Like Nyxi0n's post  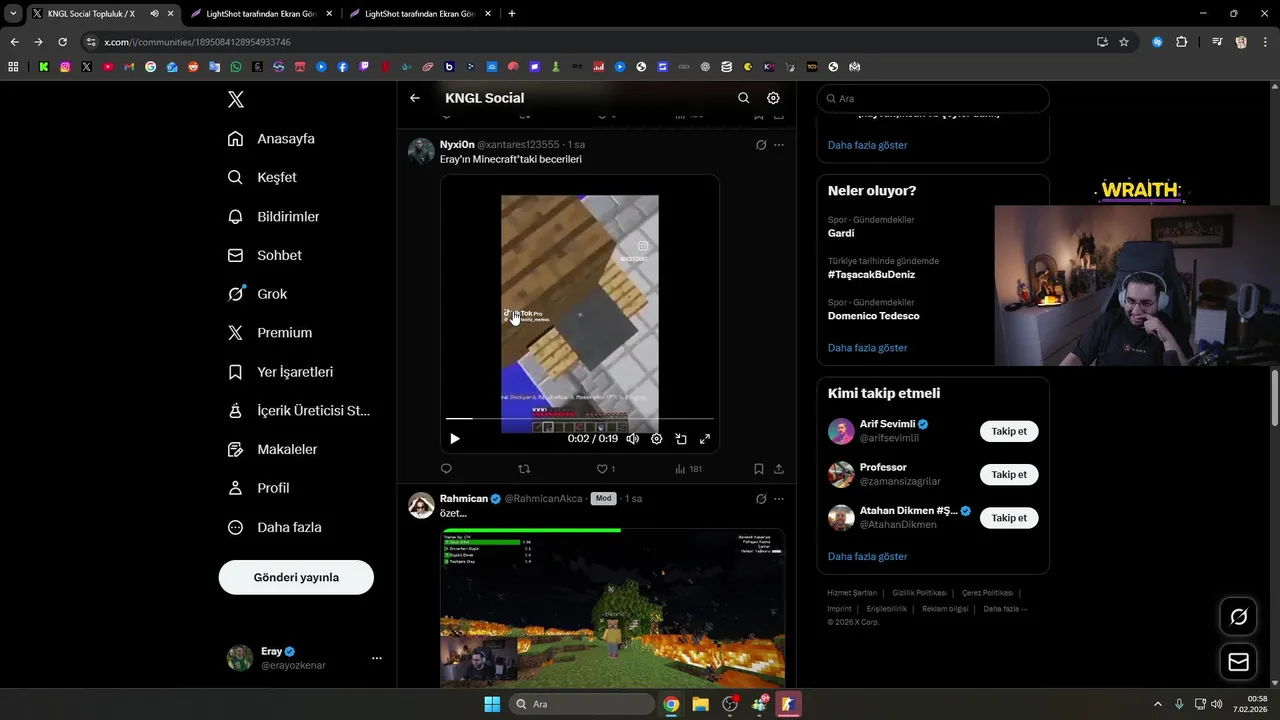pyautogui.click(x=606, y=468)
